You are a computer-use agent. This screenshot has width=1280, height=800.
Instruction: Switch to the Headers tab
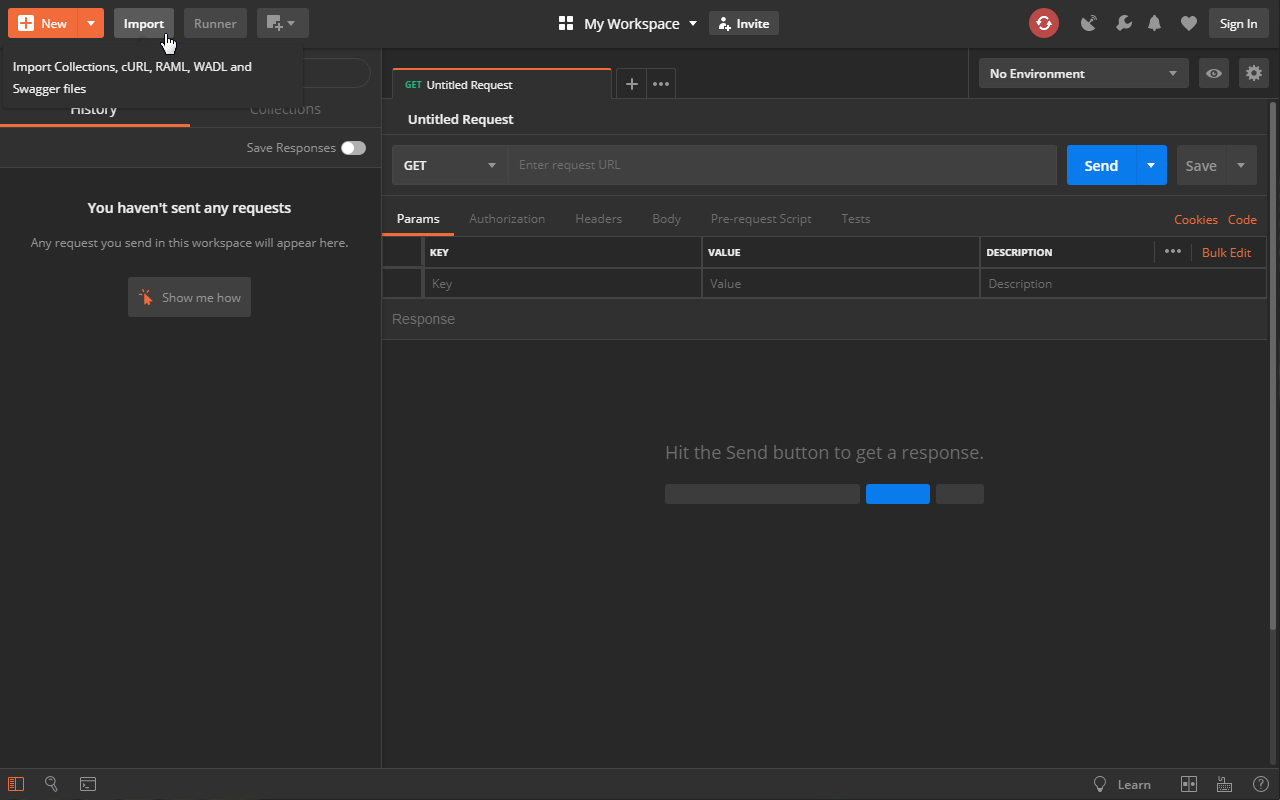click(x=598, y=218)
